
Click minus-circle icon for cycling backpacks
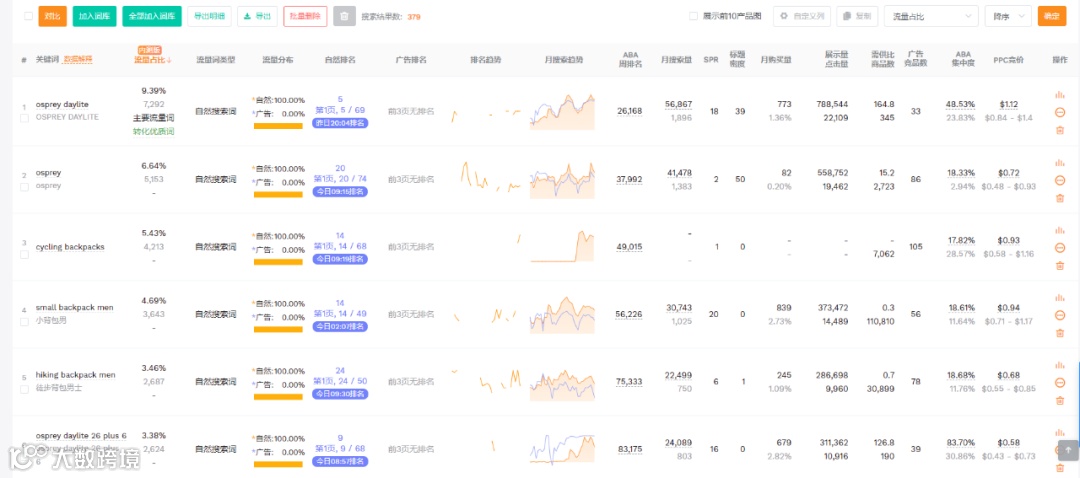click(x=1059, y=248)
